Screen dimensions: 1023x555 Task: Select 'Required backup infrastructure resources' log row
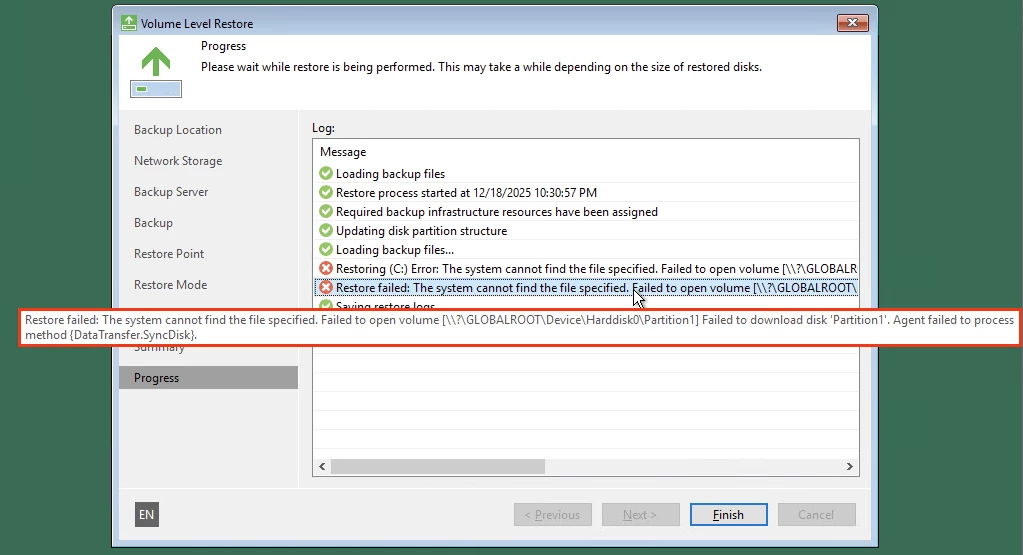coord(586,211)
